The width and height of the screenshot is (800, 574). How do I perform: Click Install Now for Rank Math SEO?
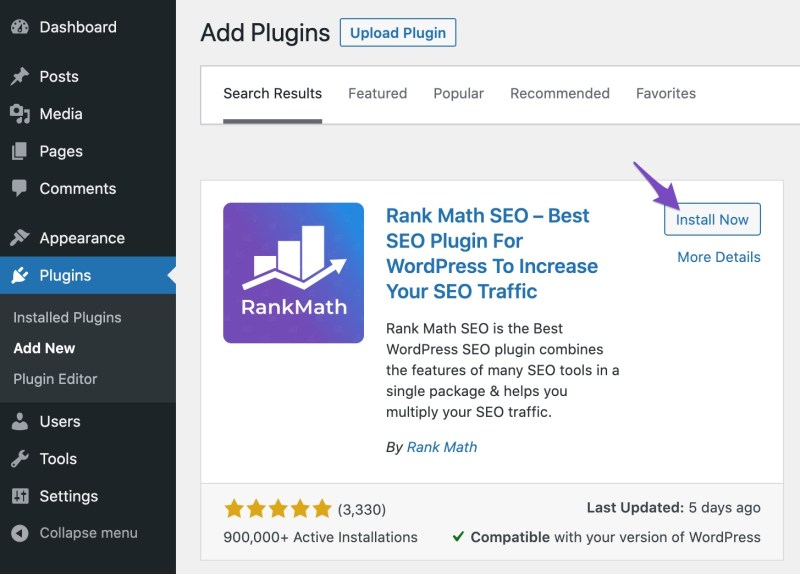pyautogui.click(x=712, y=219)
